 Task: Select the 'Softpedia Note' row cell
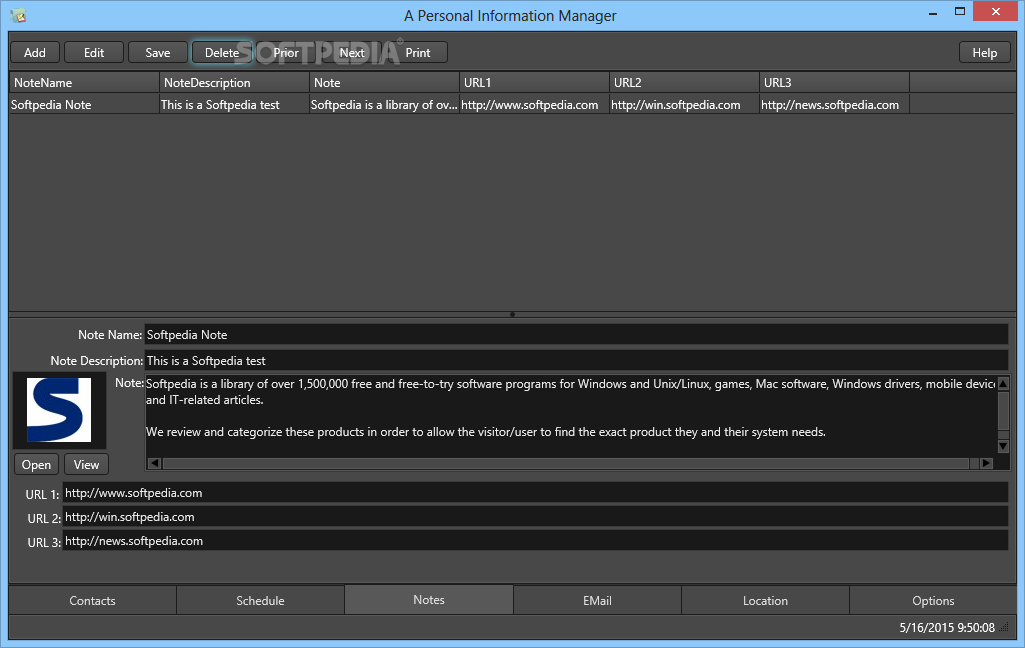pos(84,105)
